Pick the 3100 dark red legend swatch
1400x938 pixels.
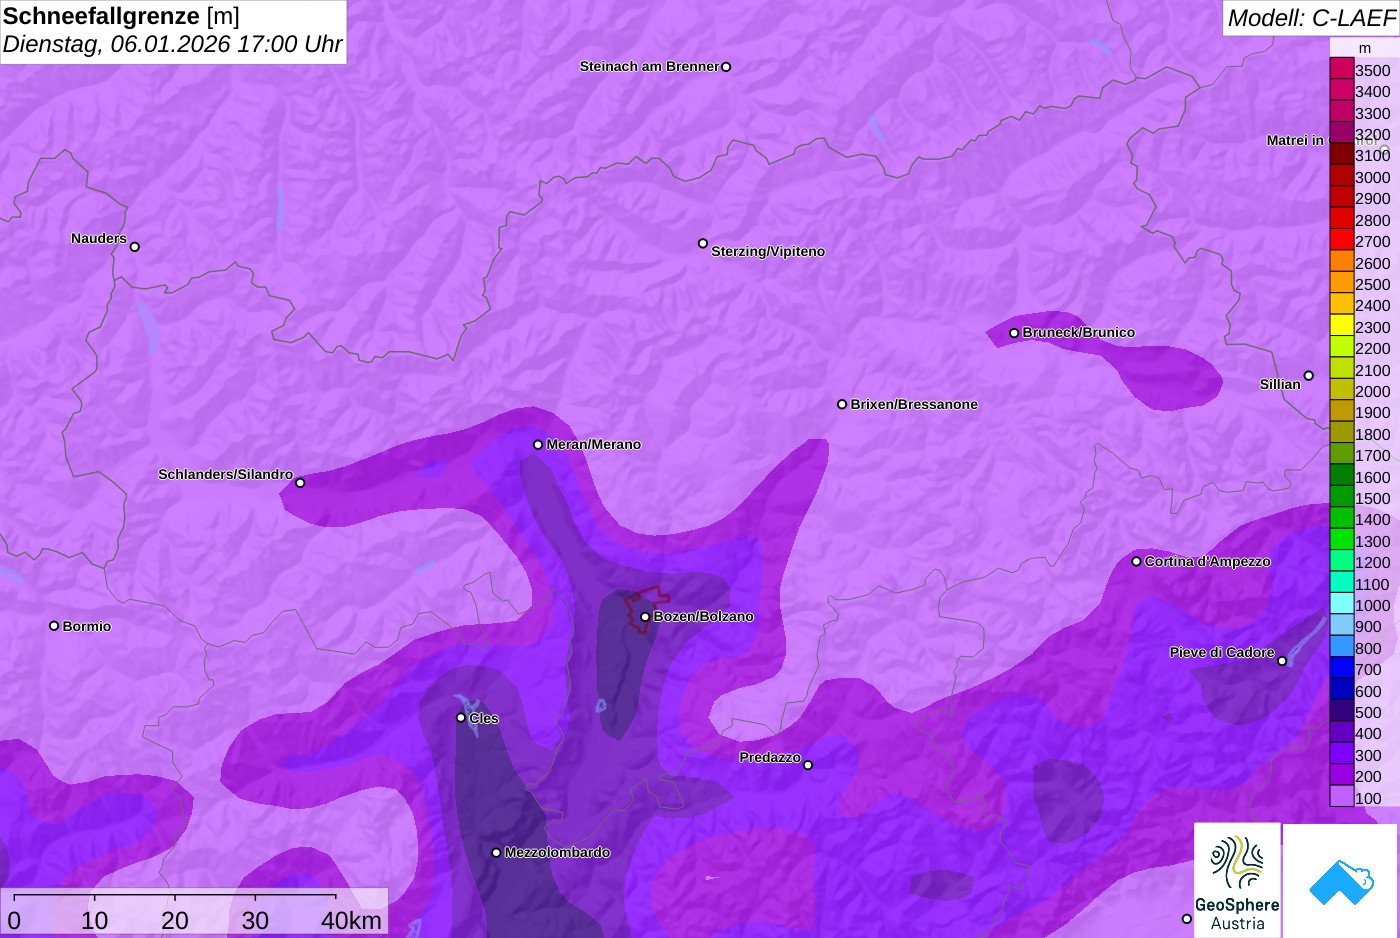1342,155
